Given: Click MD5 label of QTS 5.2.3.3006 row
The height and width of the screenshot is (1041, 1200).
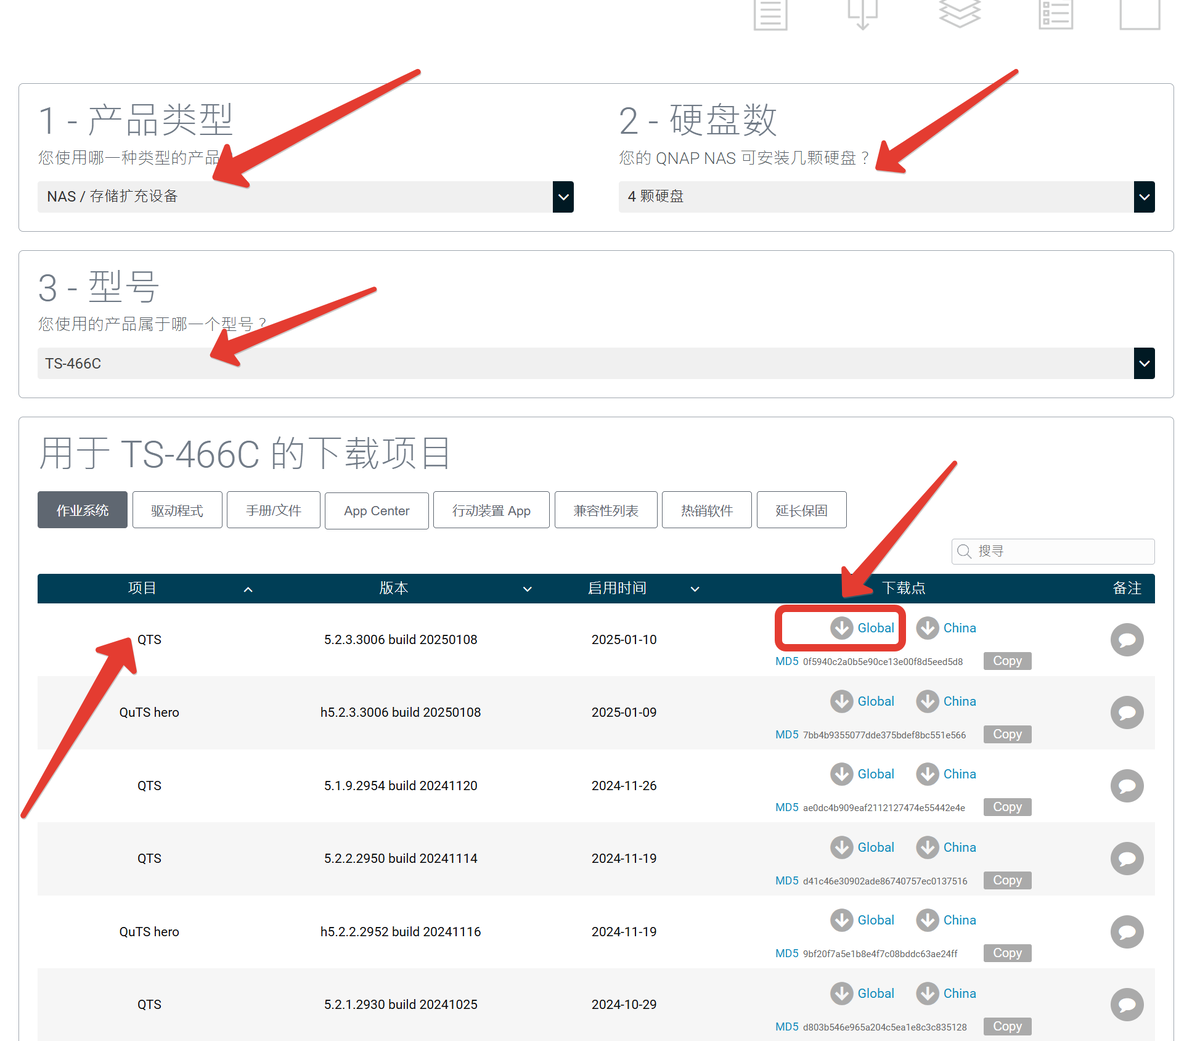Looking at the screenshot, I should point(787,661).
